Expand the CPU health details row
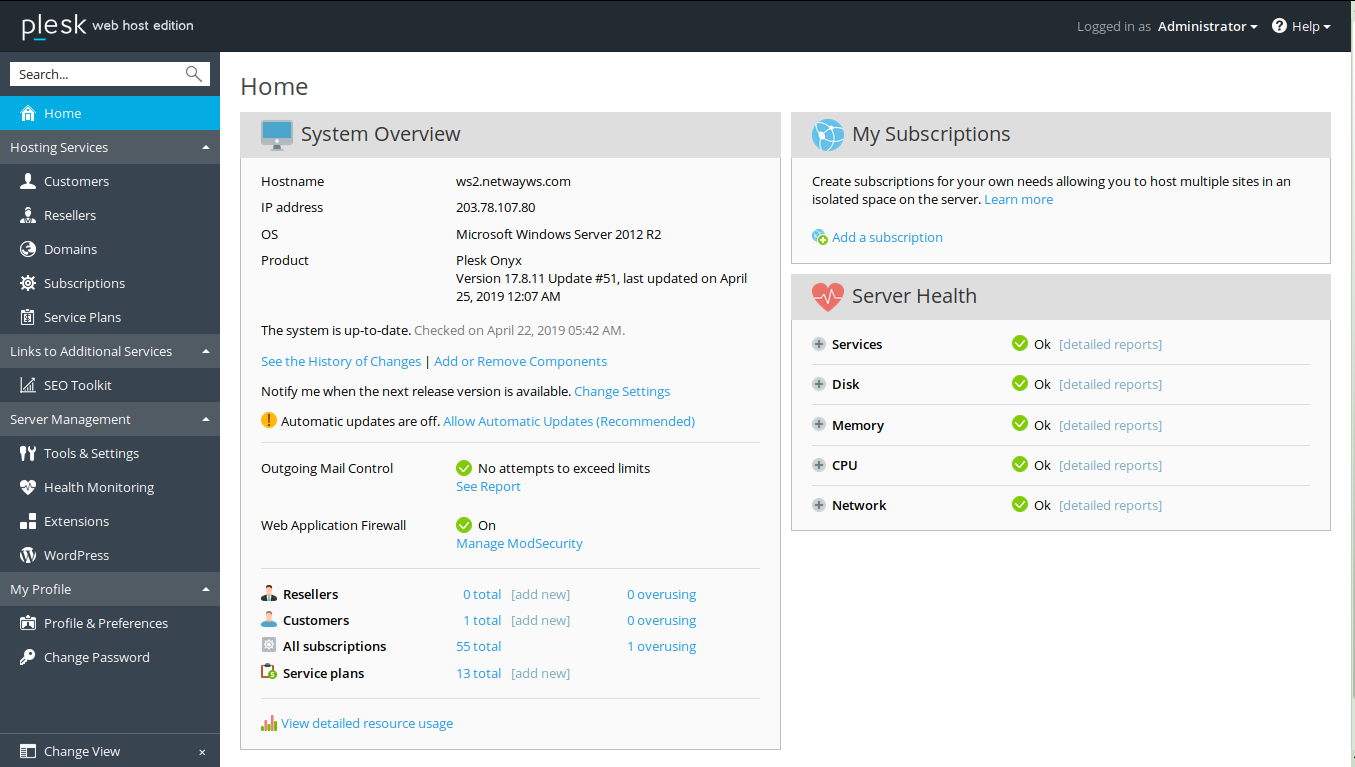 coord(819,465)
